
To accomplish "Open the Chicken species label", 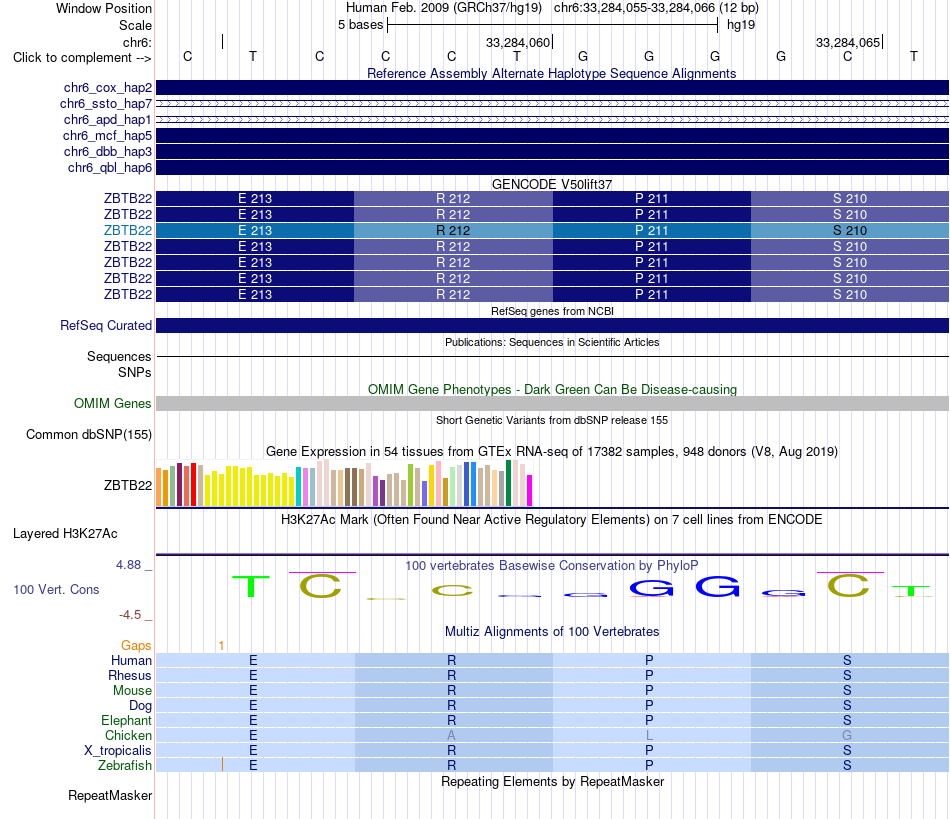I will (128, 735).
